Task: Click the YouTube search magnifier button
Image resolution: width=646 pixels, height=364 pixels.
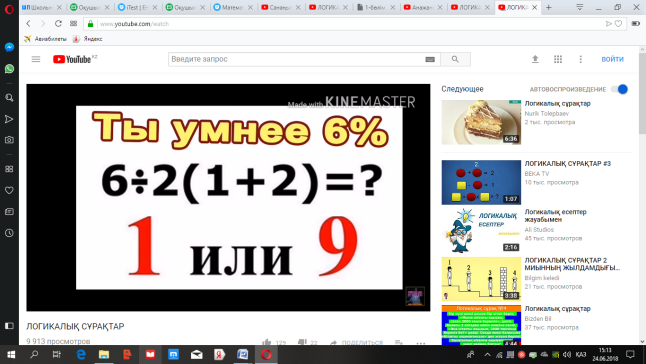Action: pos(455,59)
